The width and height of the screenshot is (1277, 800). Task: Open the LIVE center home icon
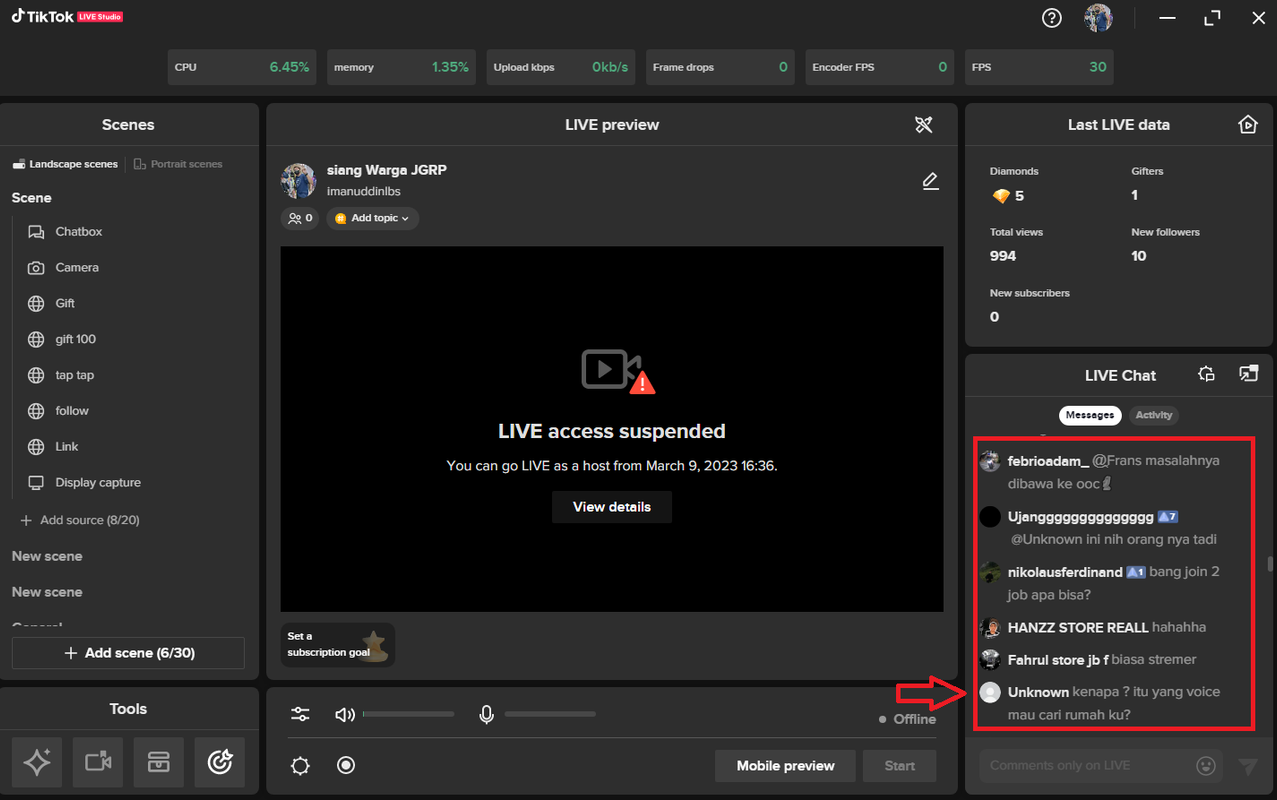click(x=1247, y=125)
